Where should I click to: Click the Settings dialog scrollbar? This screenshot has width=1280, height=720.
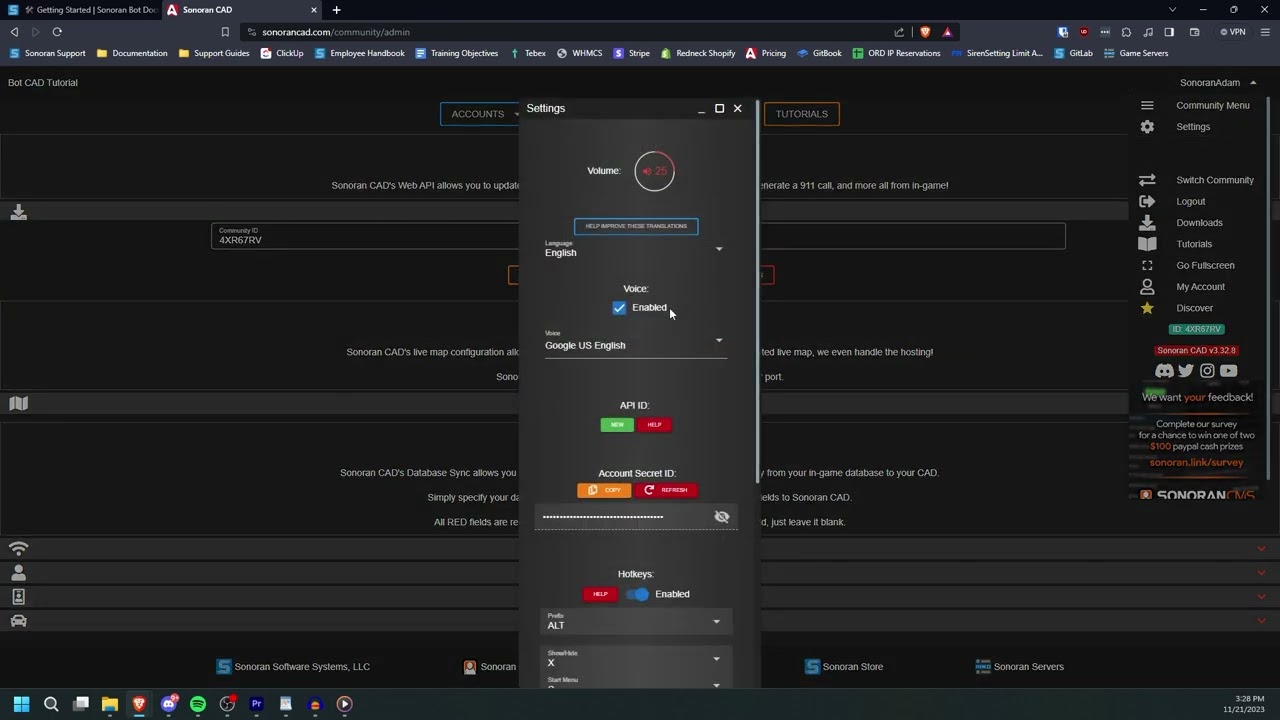coord(758,292)
